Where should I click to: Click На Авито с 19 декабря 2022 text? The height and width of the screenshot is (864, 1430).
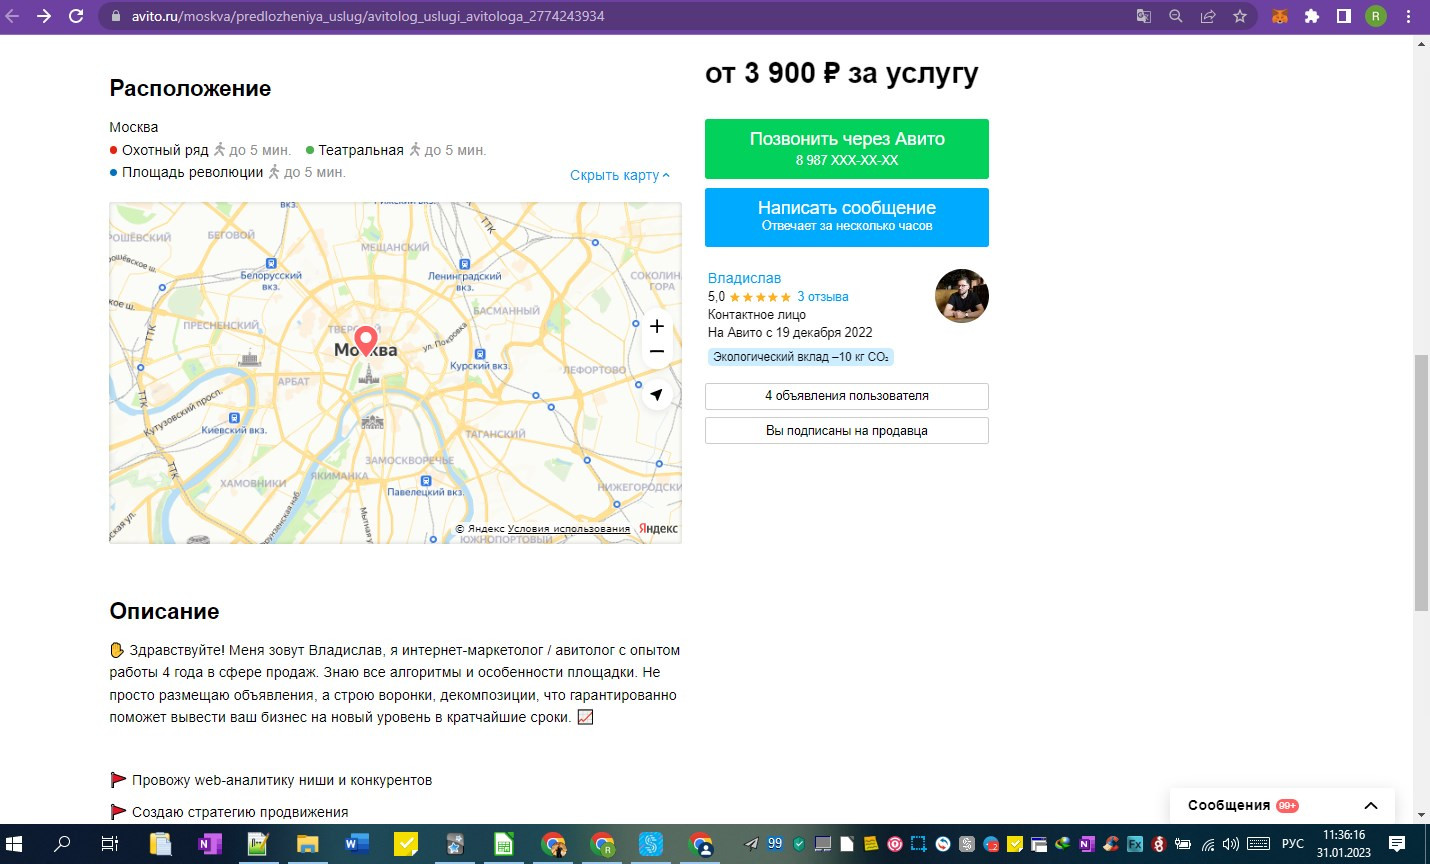pyautogui.click(x=790, y=333)
